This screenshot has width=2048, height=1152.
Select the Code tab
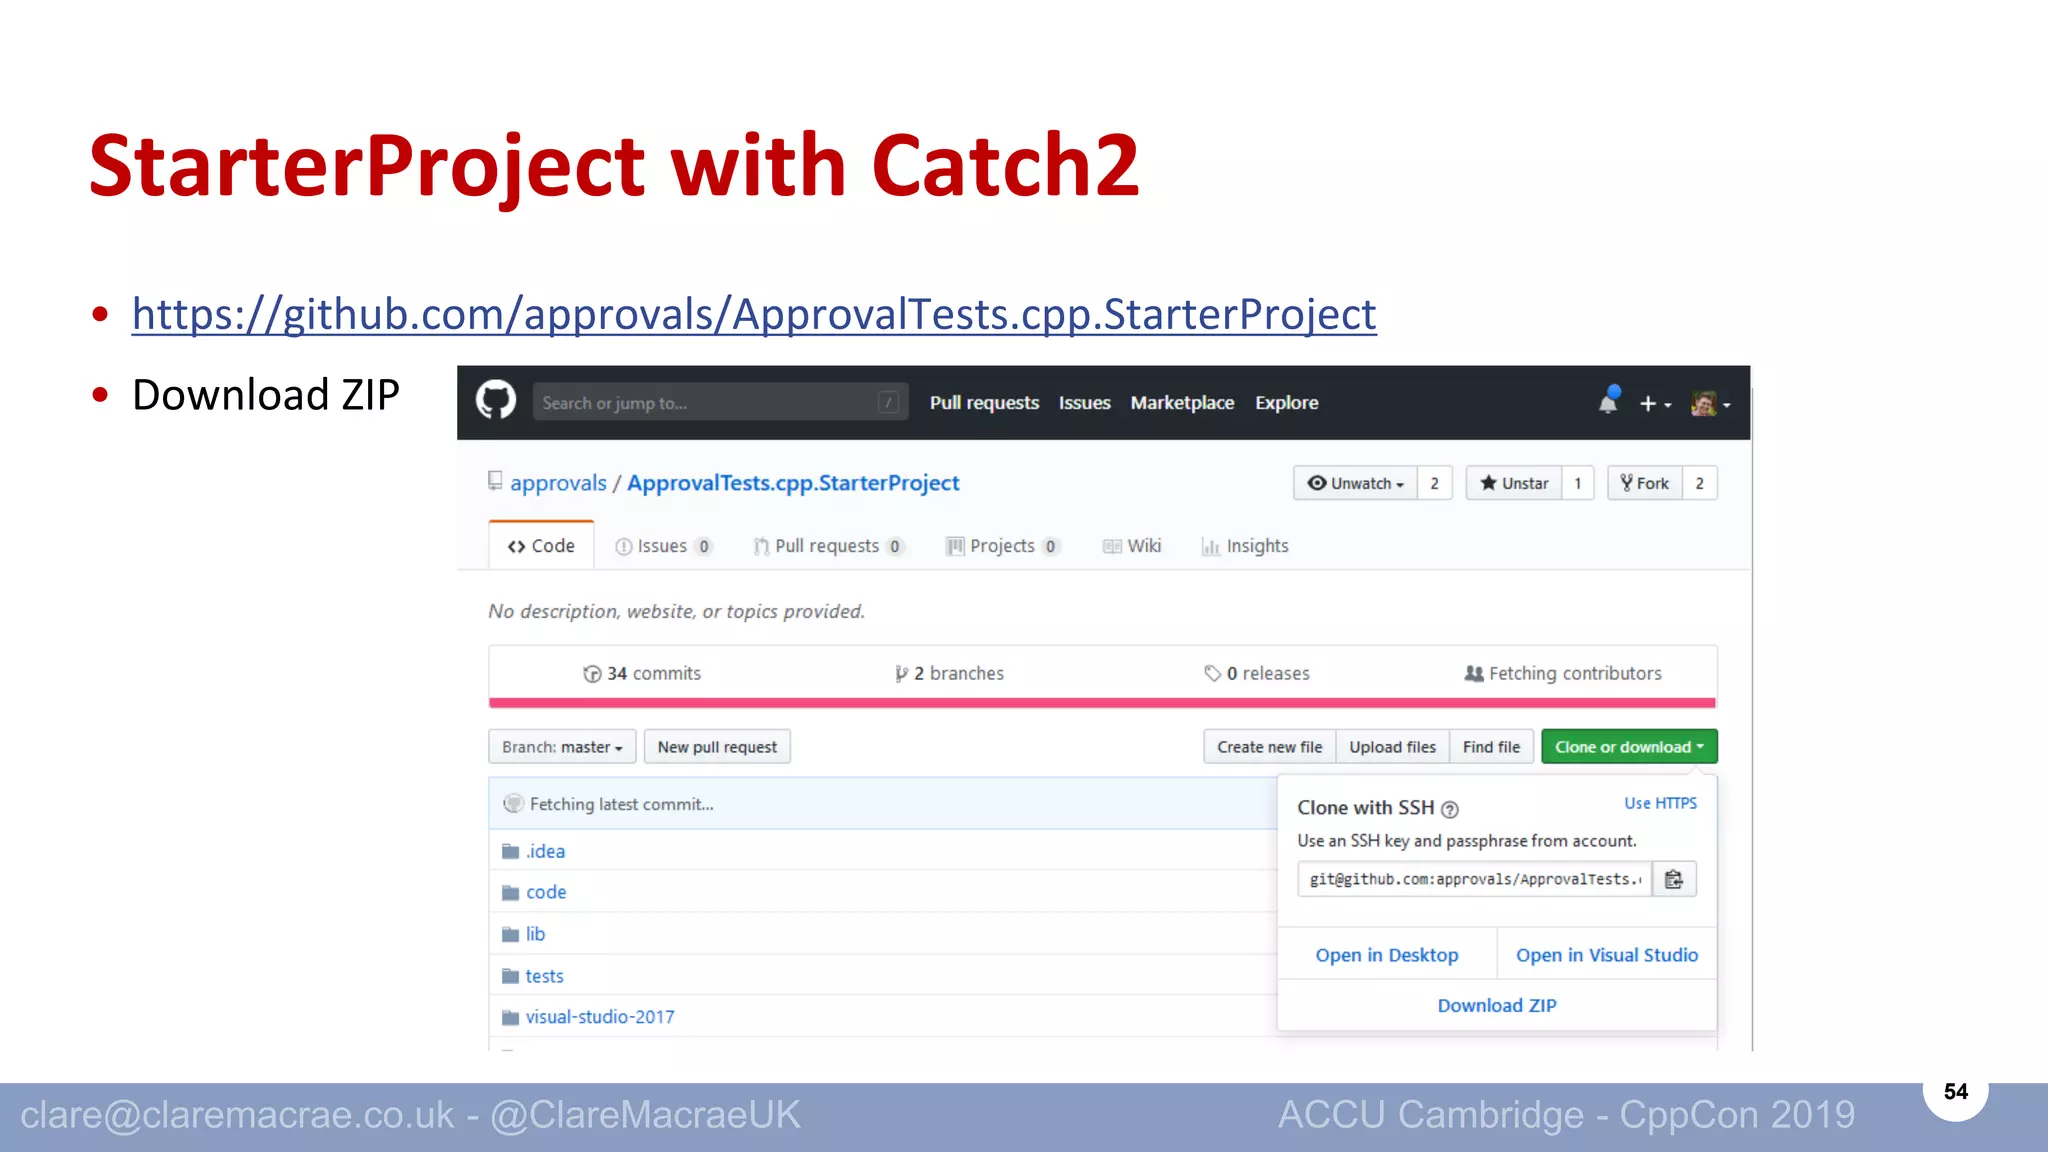[x=541, y=546]
